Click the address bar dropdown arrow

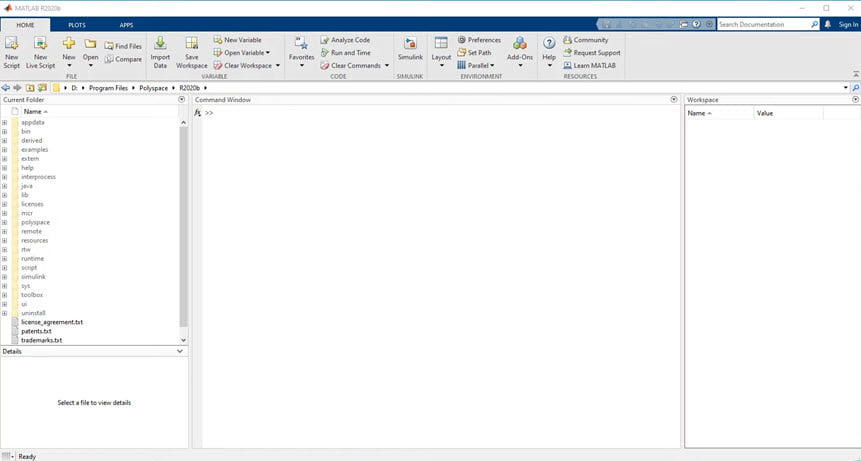click(846, 88)
